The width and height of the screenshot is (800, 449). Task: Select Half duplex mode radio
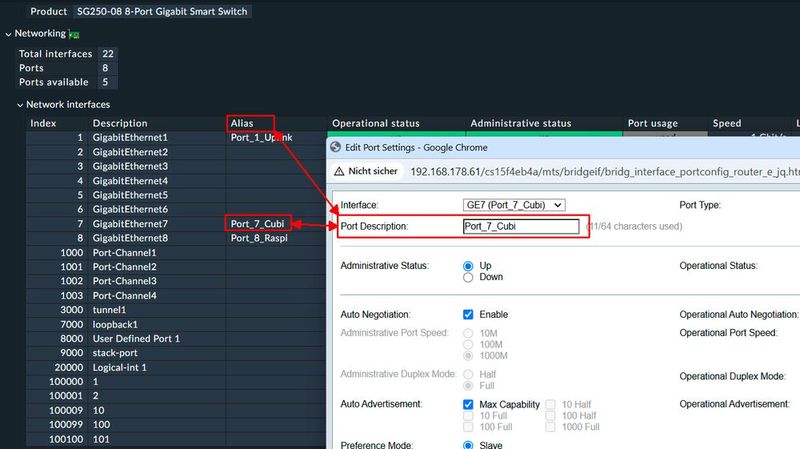click(x=468, y=375)
